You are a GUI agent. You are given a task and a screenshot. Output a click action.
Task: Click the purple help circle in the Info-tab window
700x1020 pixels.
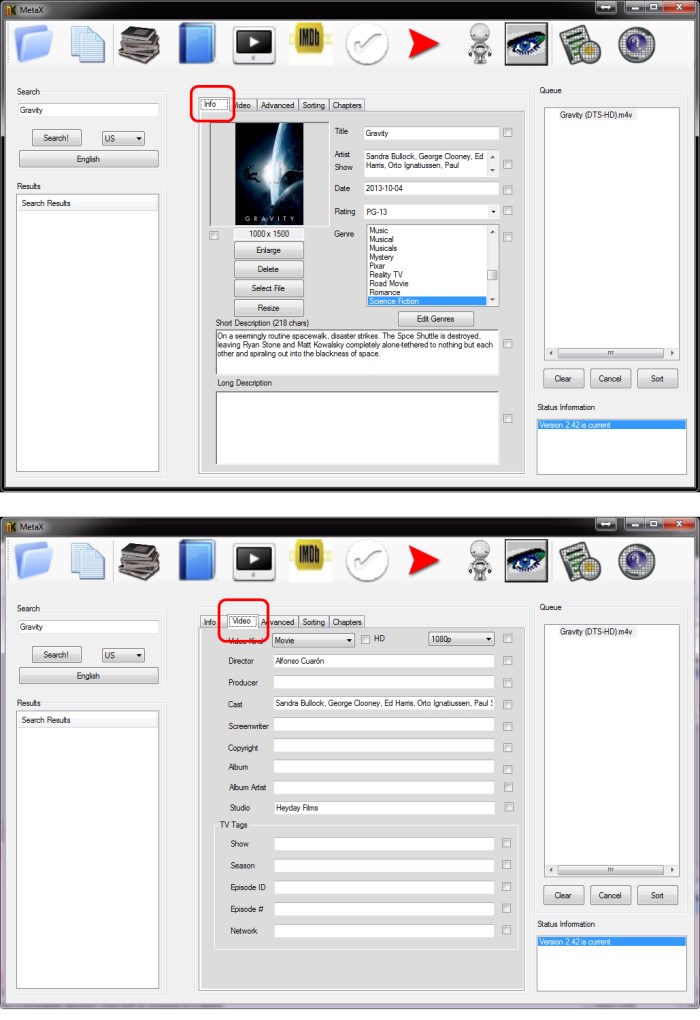click(x=636, y=45)
